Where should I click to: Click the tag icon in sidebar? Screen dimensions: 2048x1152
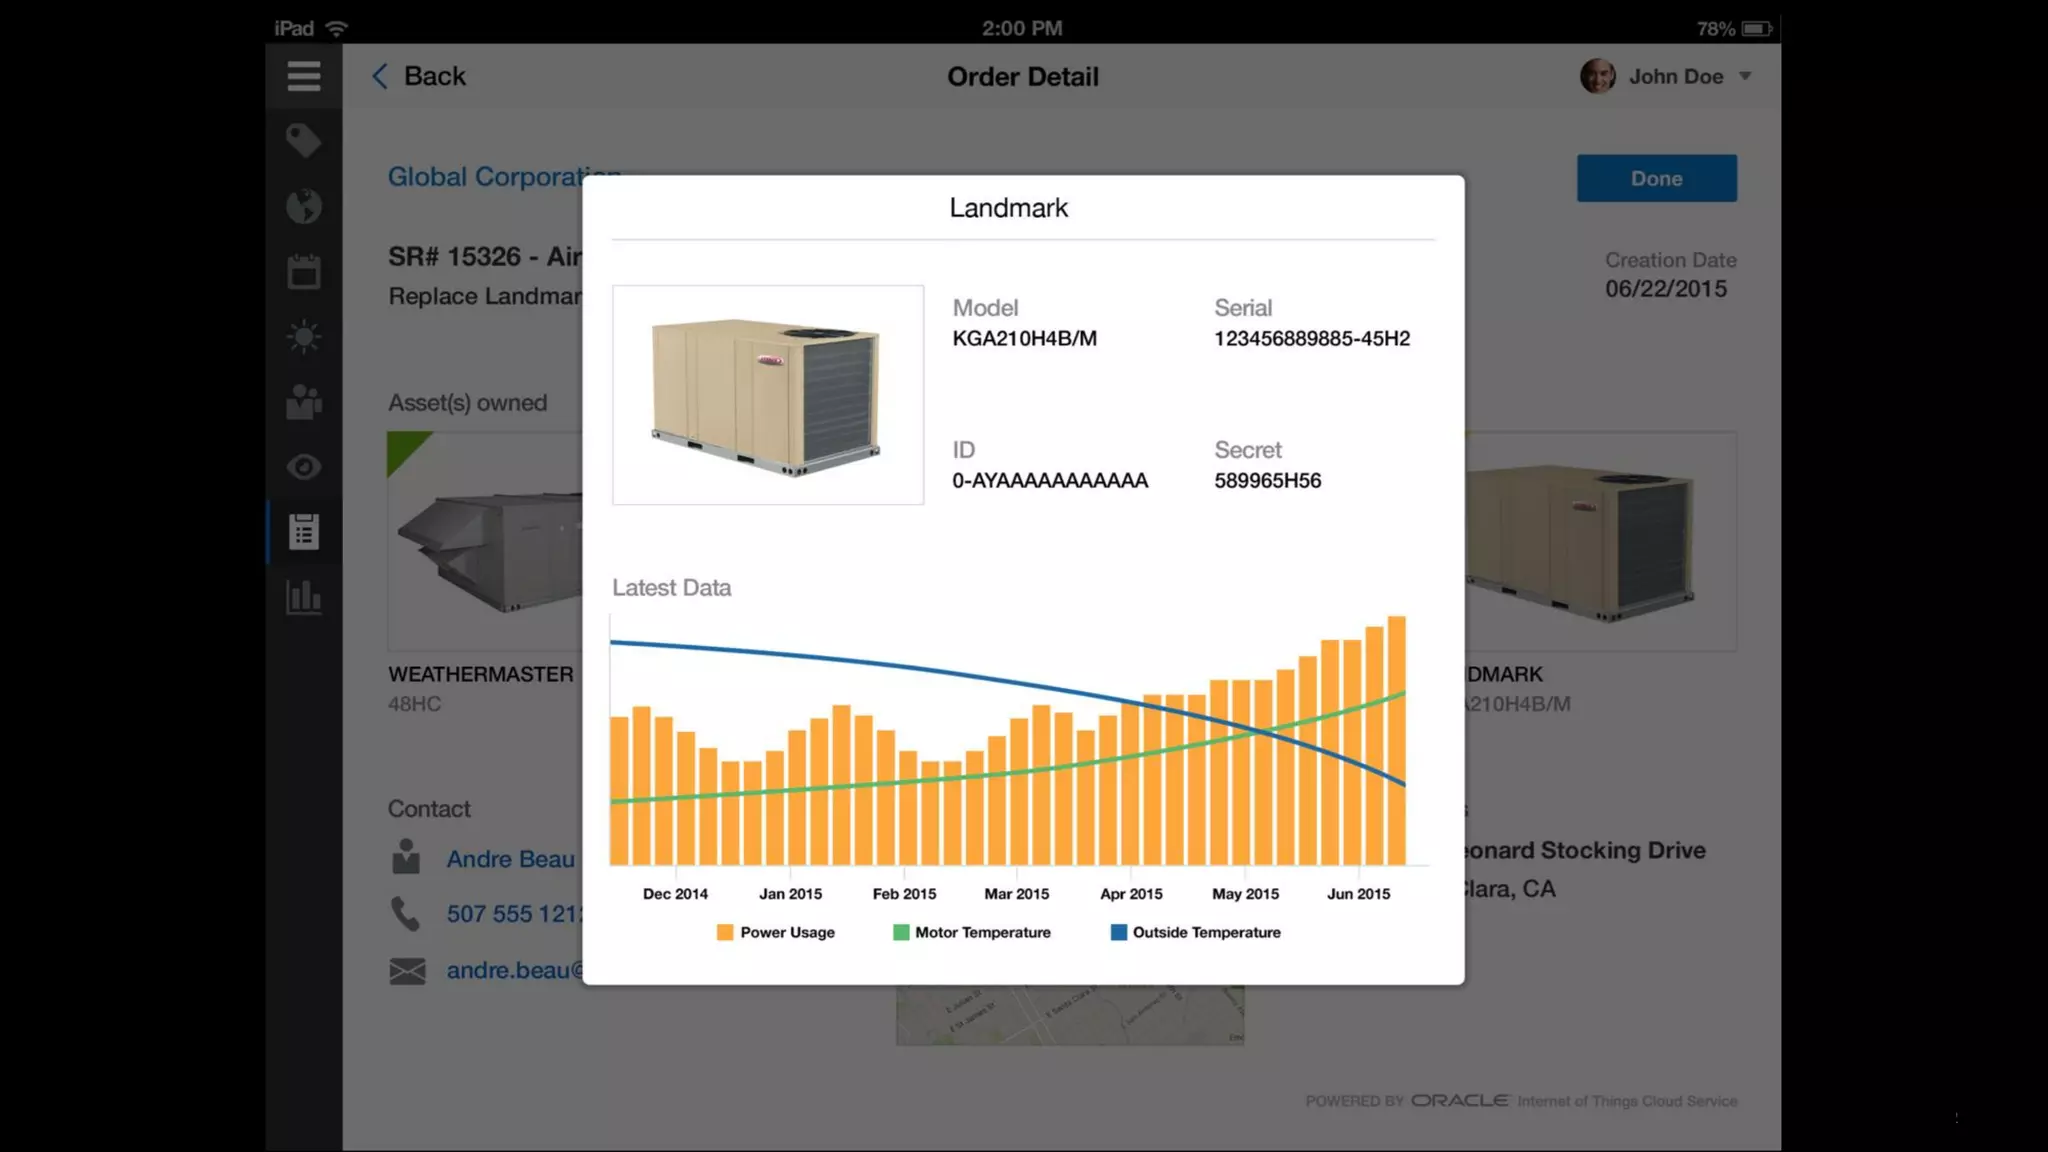[x=303, y=140]
